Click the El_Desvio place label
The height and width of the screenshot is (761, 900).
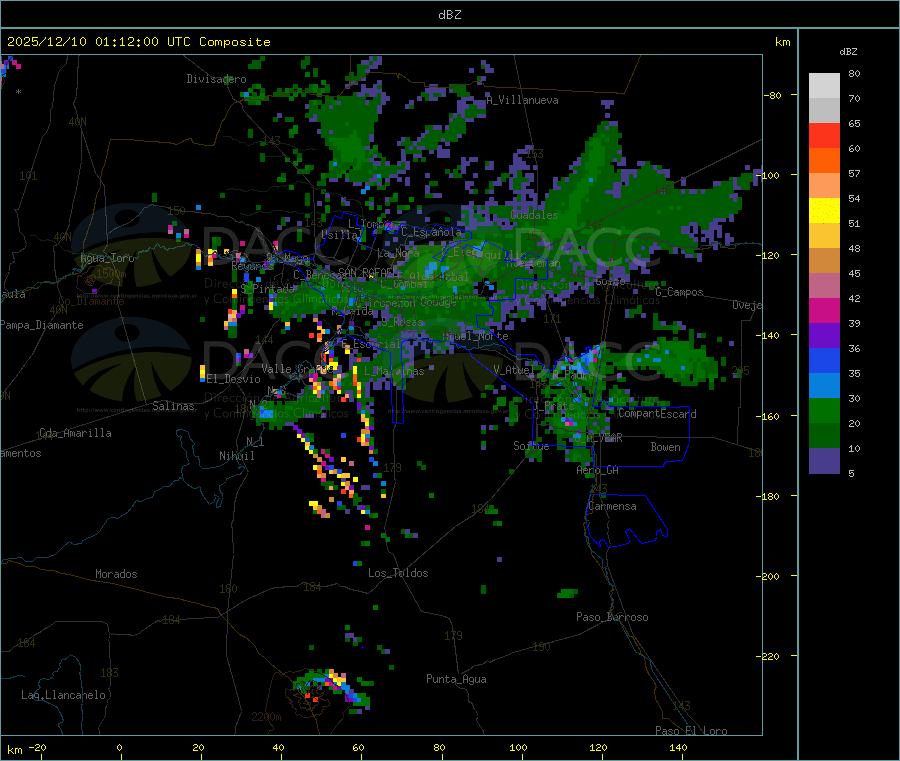click(234, 379)
